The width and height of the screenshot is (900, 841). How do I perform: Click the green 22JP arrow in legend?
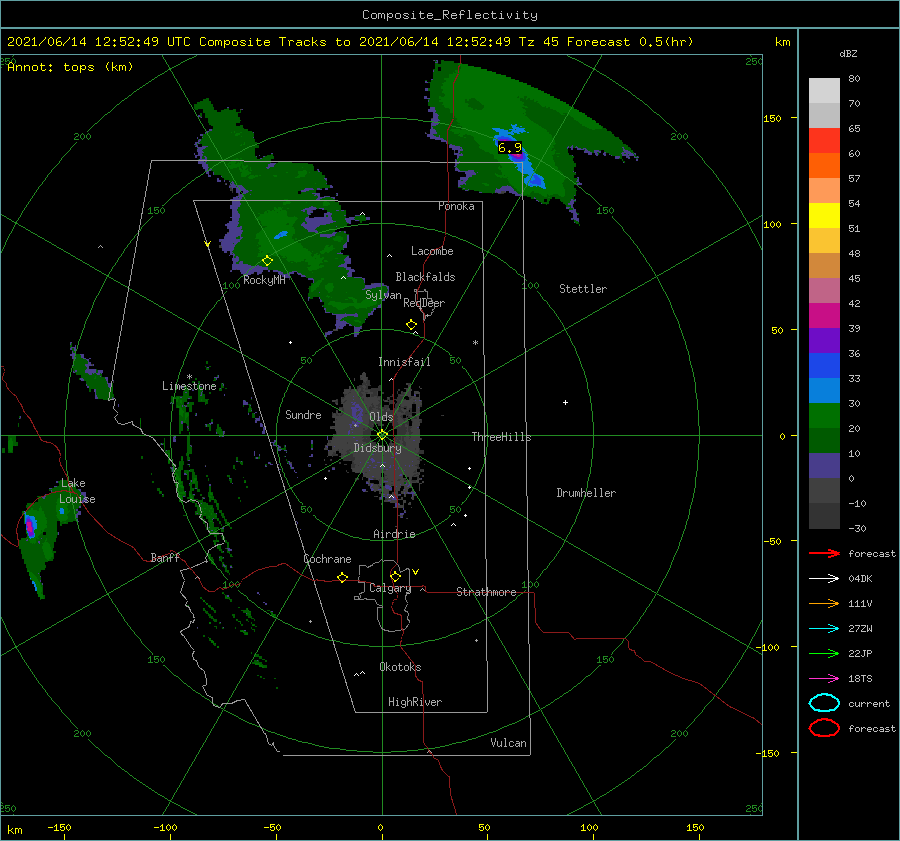click(x=824, y=653)
